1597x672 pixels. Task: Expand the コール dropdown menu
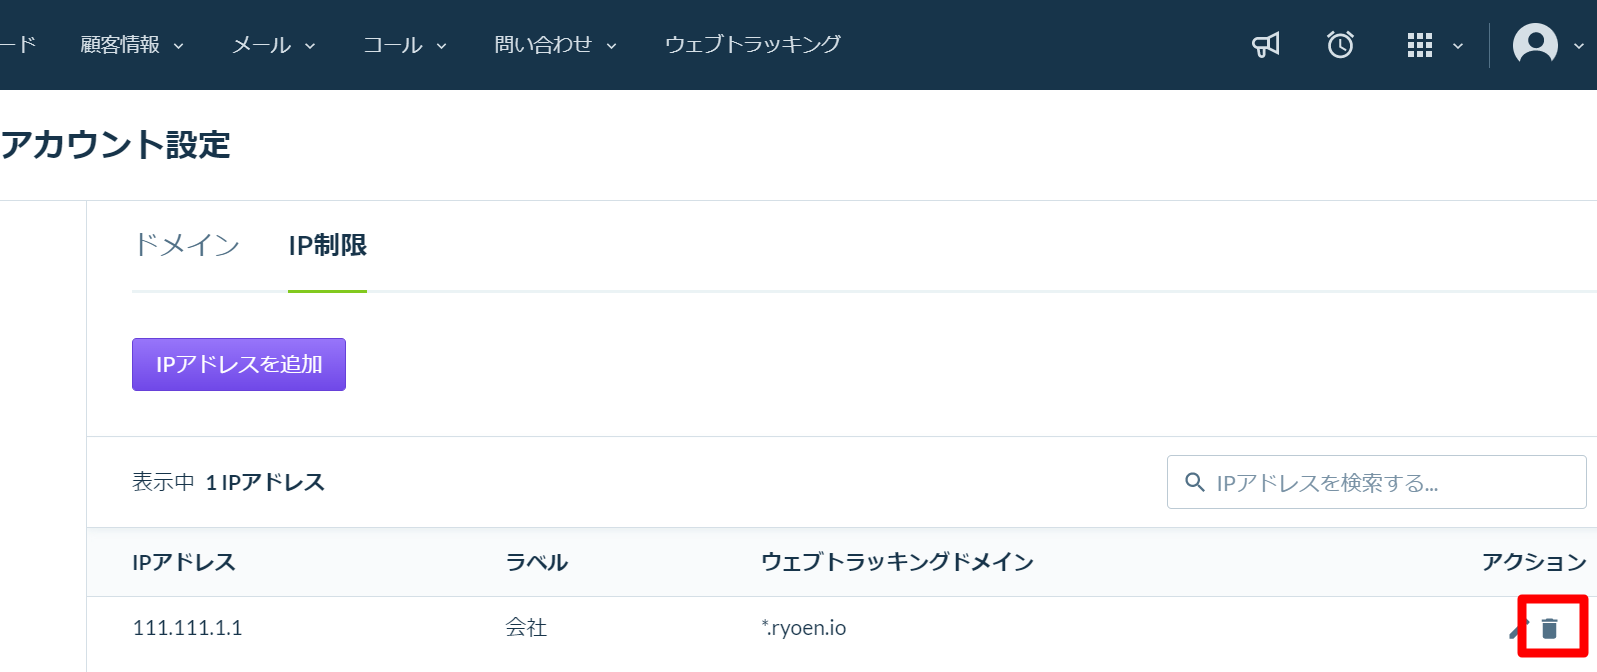click(405, 45)
